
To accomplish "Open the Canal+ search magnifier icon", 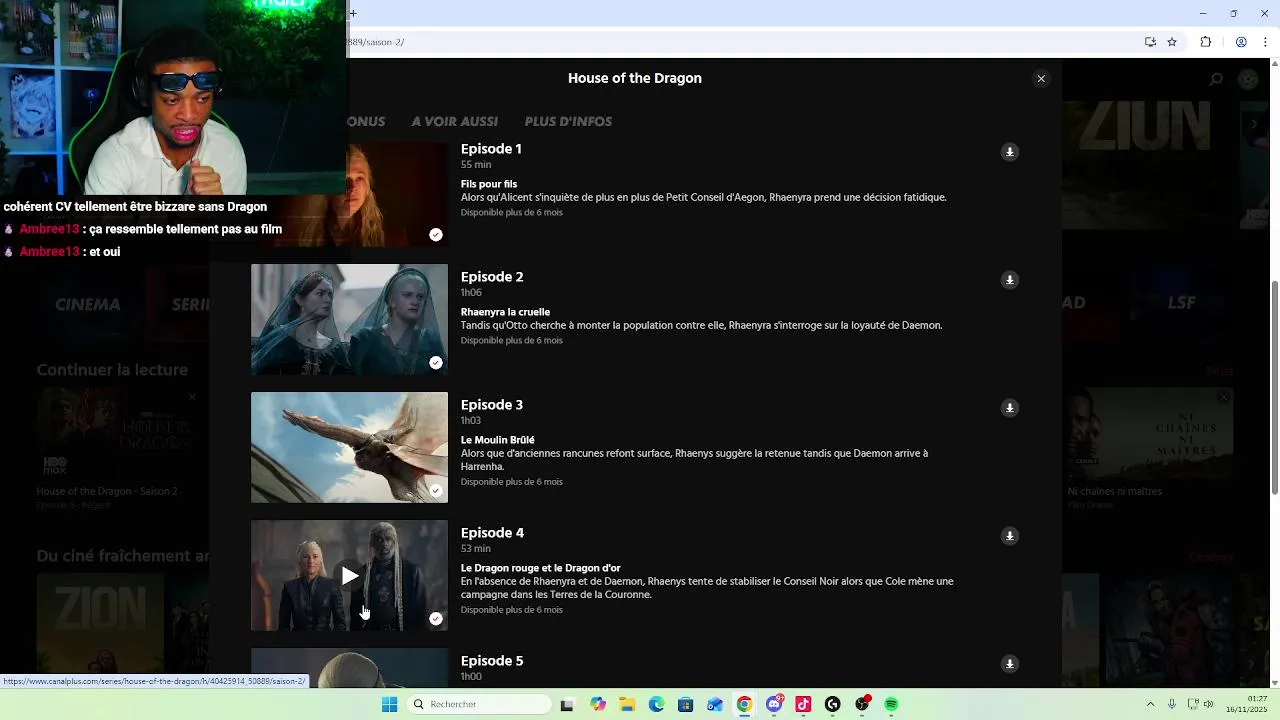I will 1216,79.
